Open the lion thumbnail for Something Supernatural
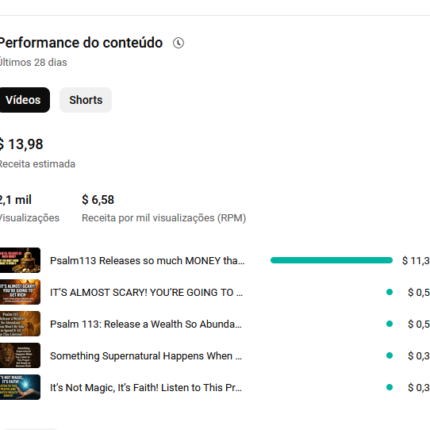The image size is (430, 430). 20,355
